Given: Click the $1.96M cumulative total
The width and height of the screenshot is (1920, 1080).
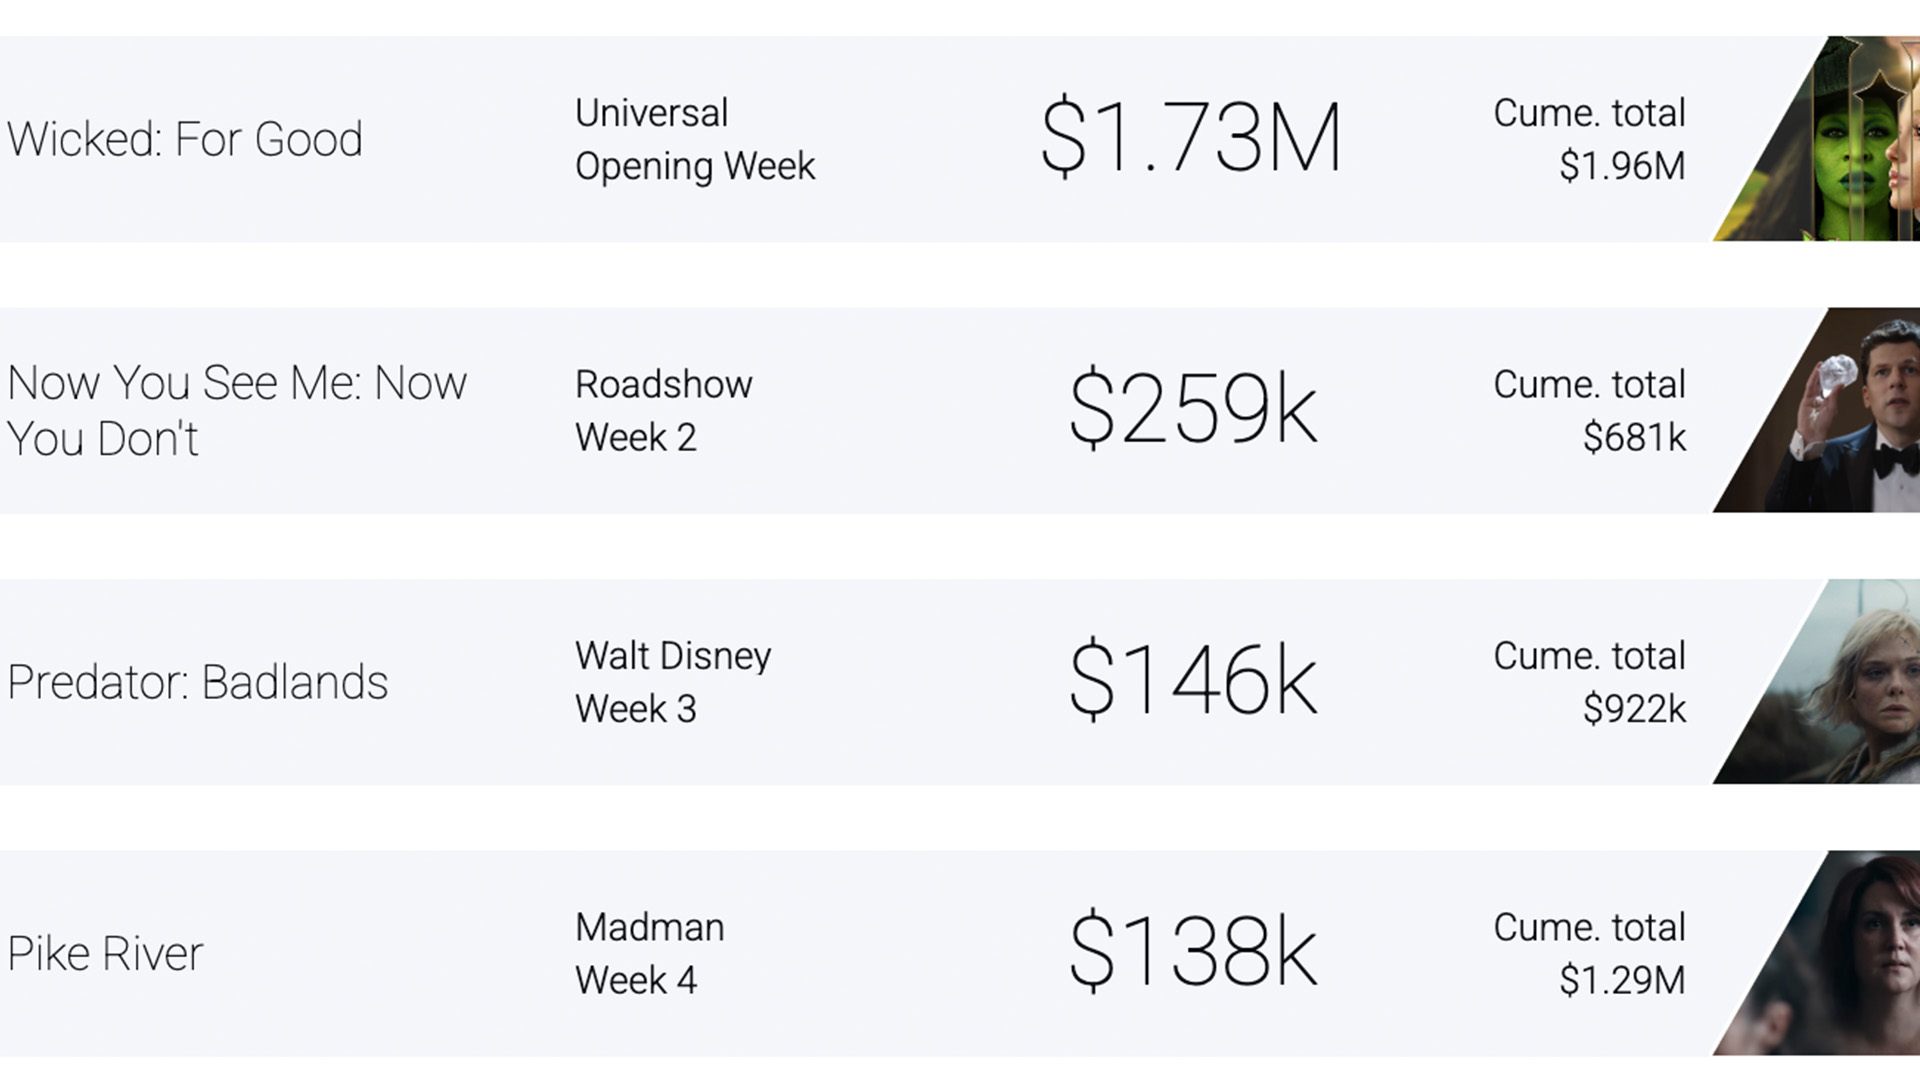Looking at the screenshot, I should coord(1621,166).
